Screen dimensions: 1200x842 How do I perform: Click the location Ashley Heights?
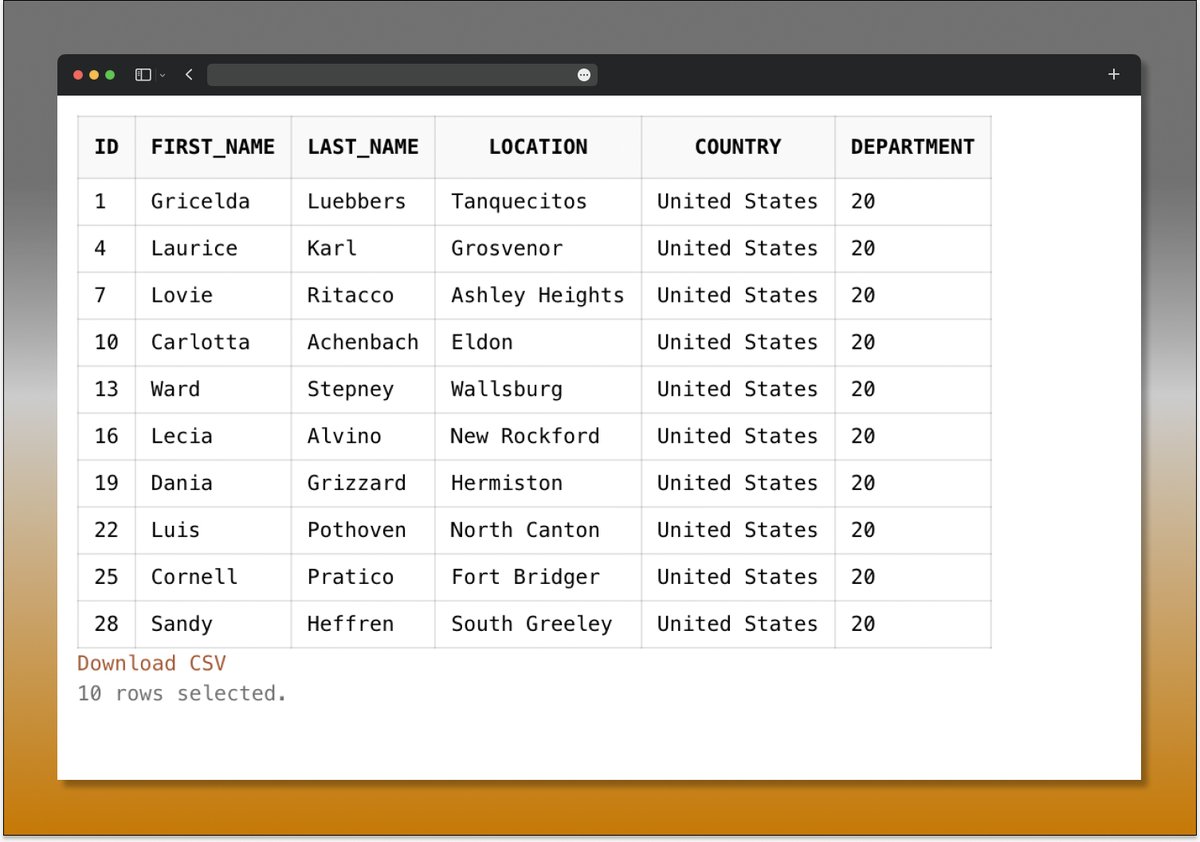[x=538, y=295]
